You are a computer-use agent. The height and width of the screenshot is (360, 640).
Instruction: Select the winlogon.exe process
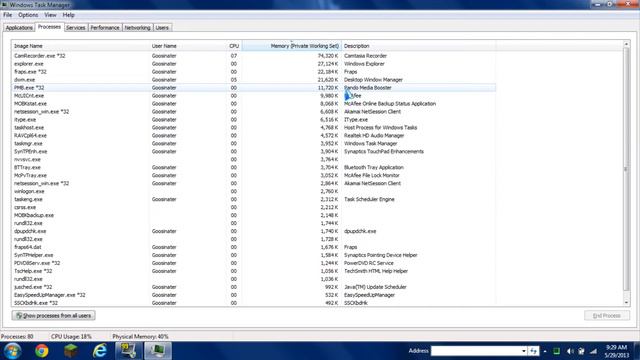click(x=254, y=191)
